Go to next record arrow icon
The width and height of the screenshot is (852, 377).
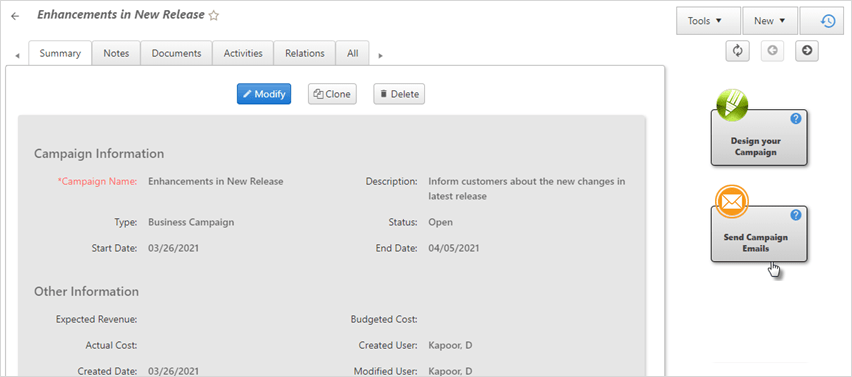(x=807, y=51)
